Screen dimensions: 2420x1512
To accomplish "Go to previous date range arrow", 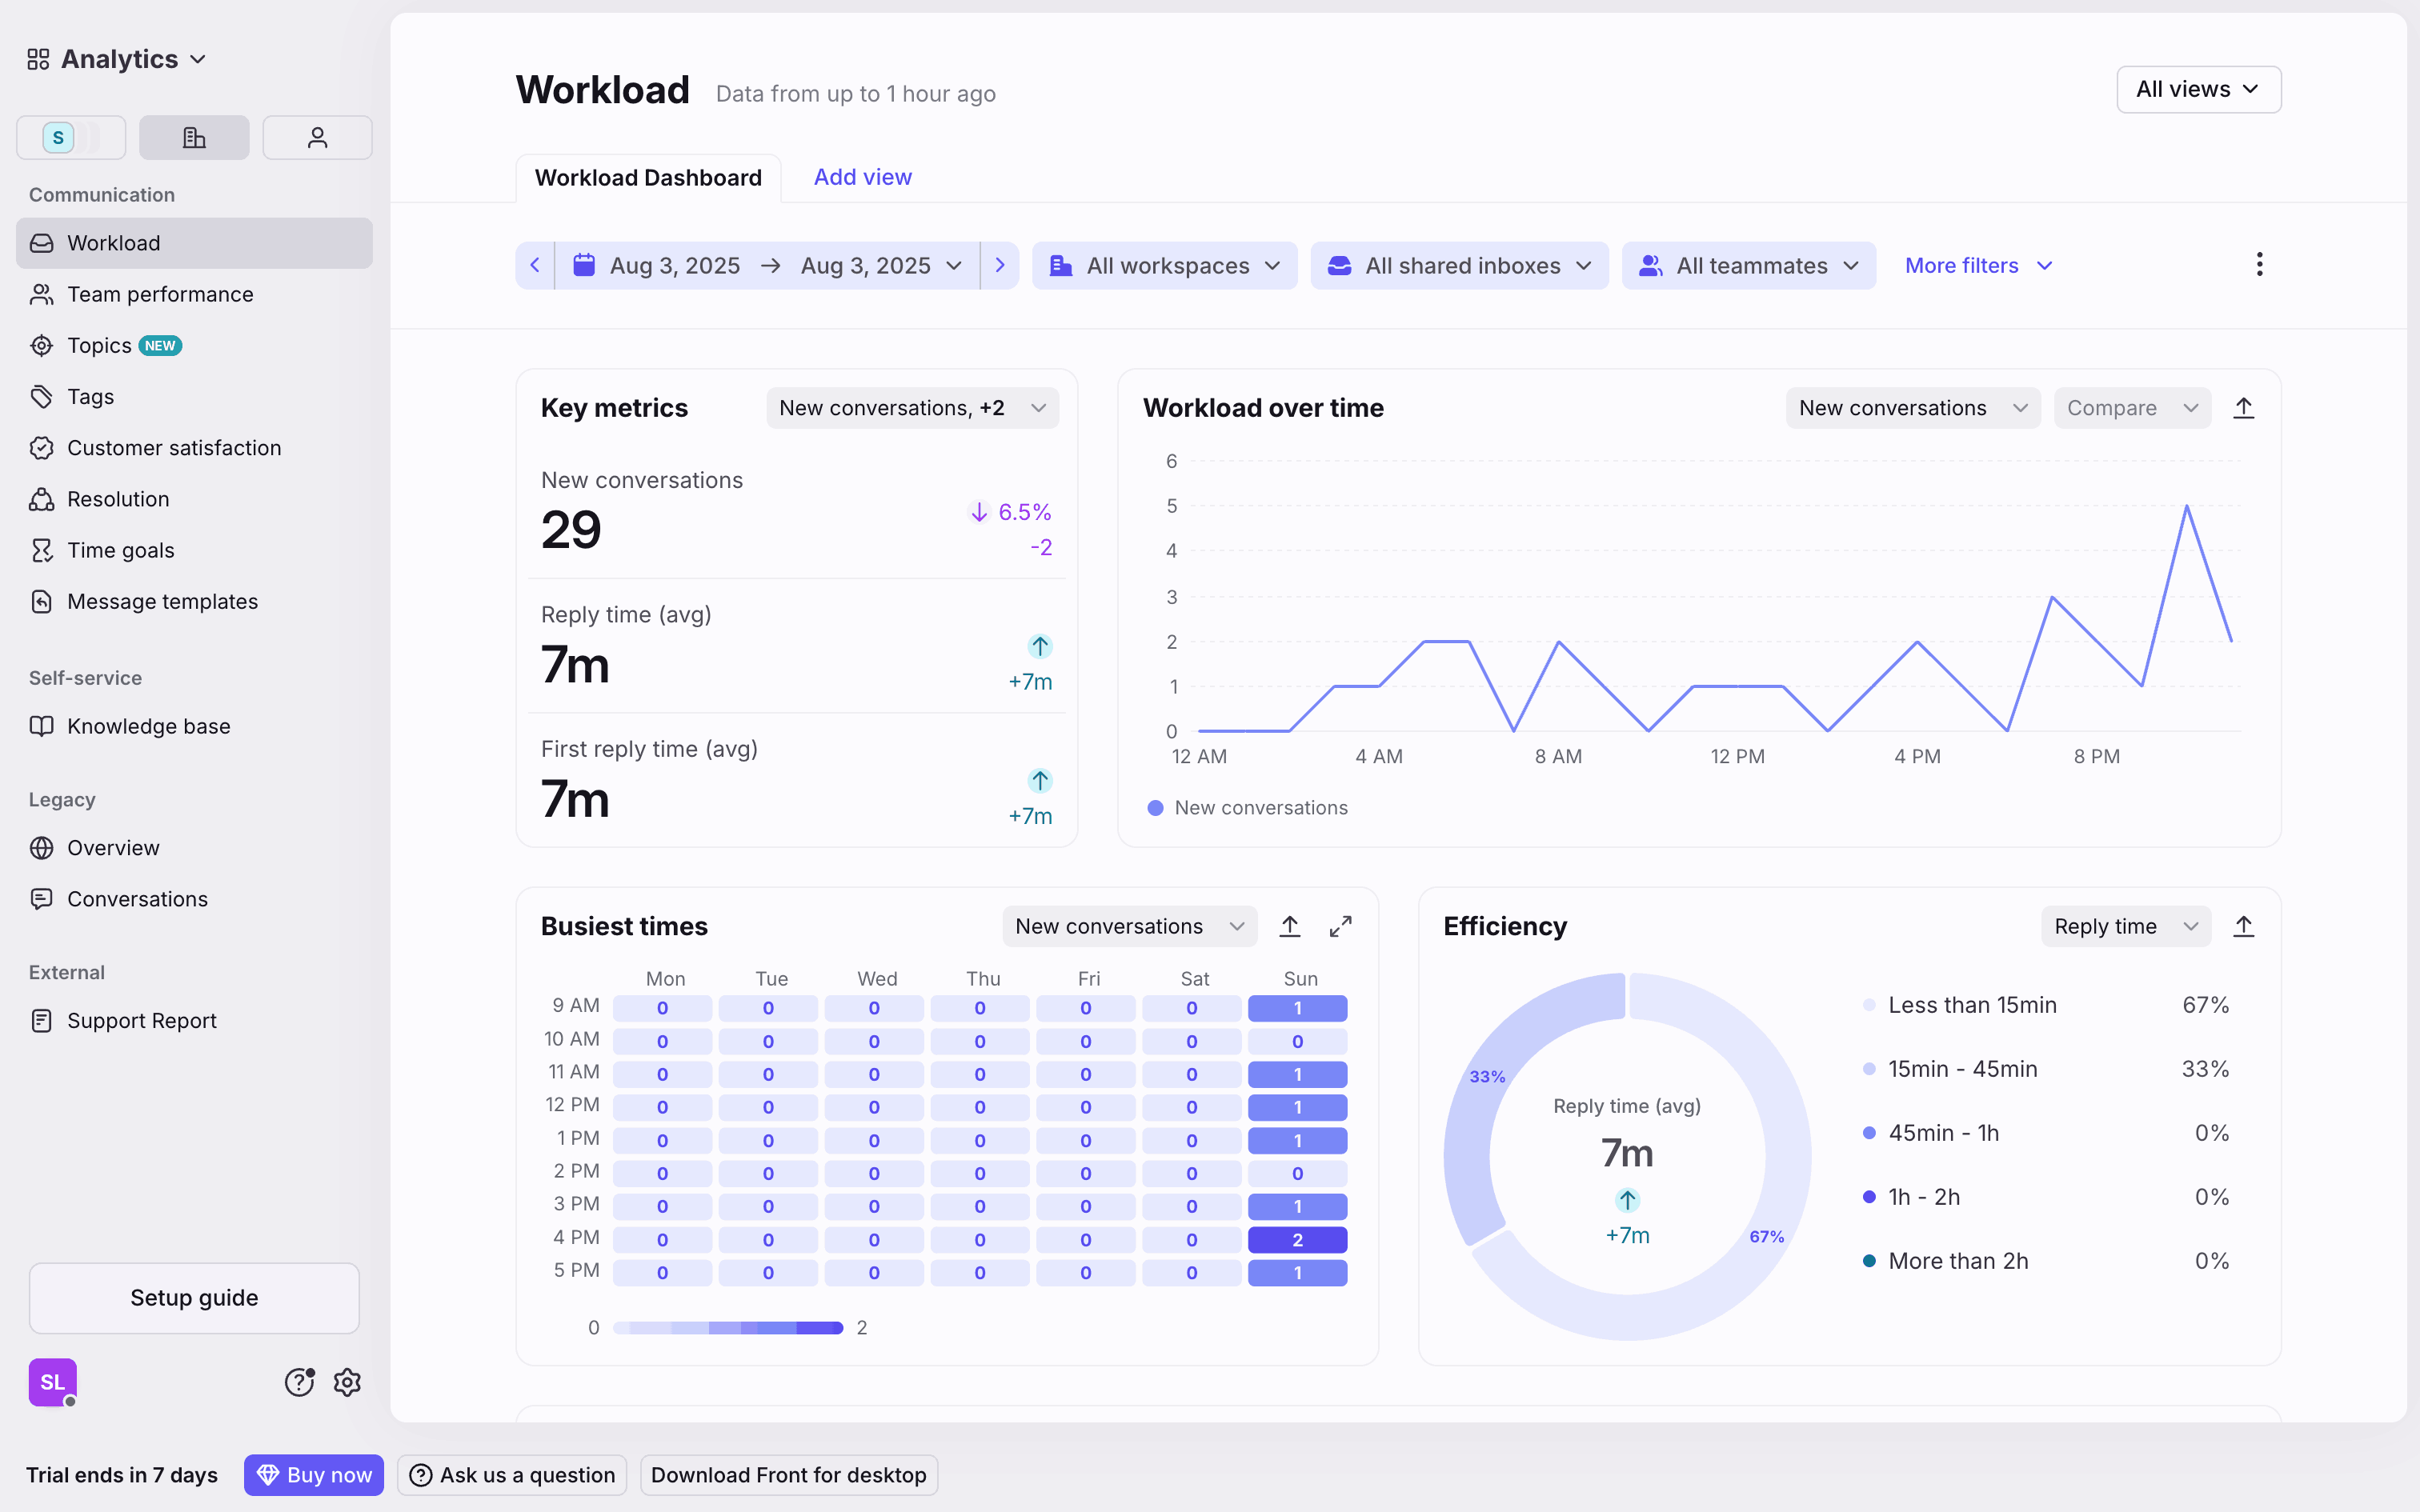I will click(x=535, y=265).
